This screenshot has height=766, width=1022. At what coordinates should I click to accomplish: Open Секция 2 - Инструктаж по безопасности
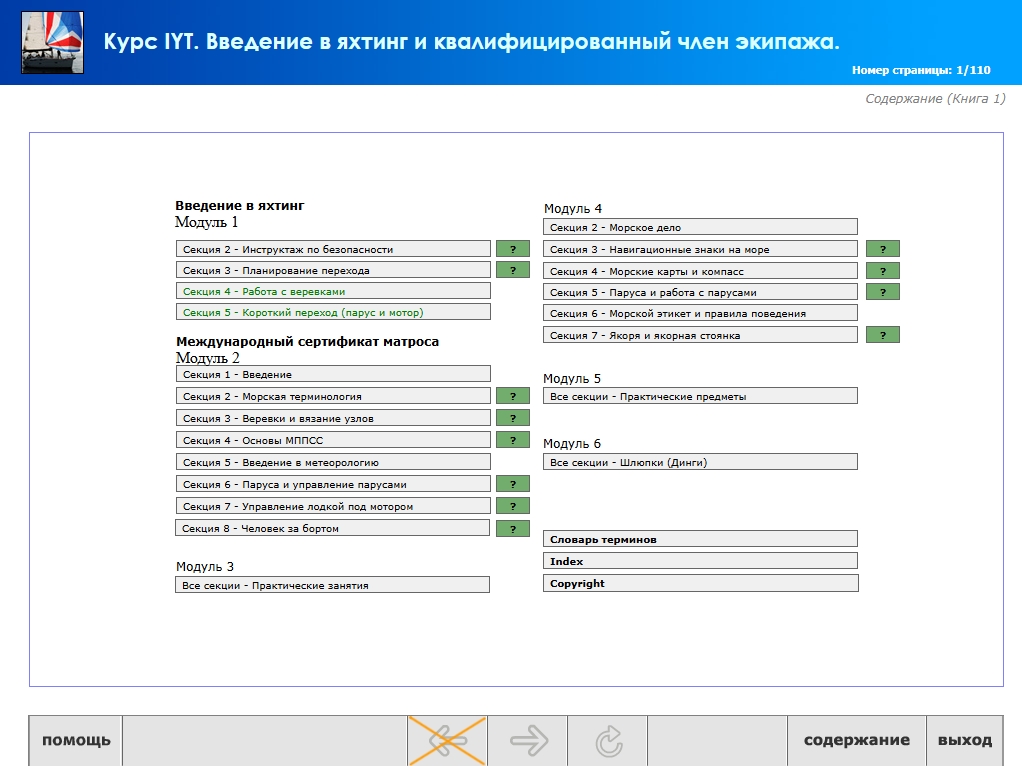click(333, 249)
